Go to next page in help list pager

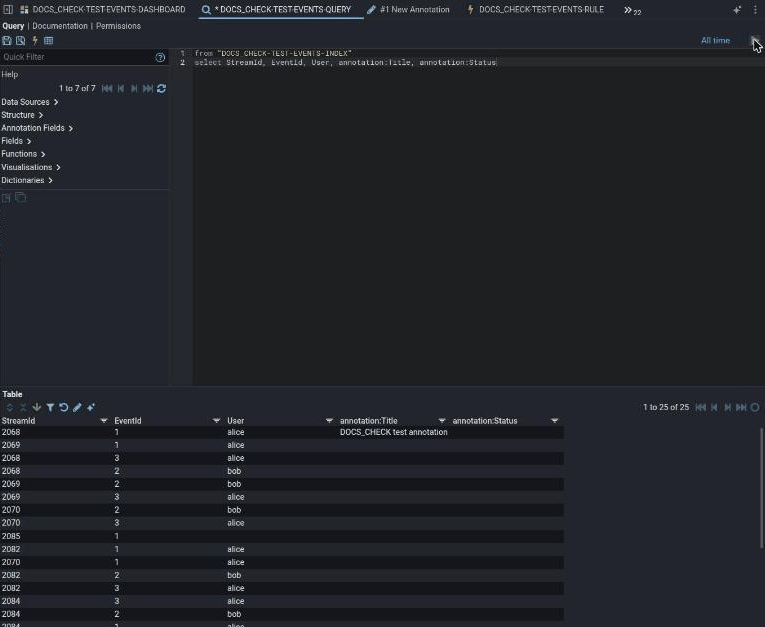pyautogui.click(x=134, y=88)
